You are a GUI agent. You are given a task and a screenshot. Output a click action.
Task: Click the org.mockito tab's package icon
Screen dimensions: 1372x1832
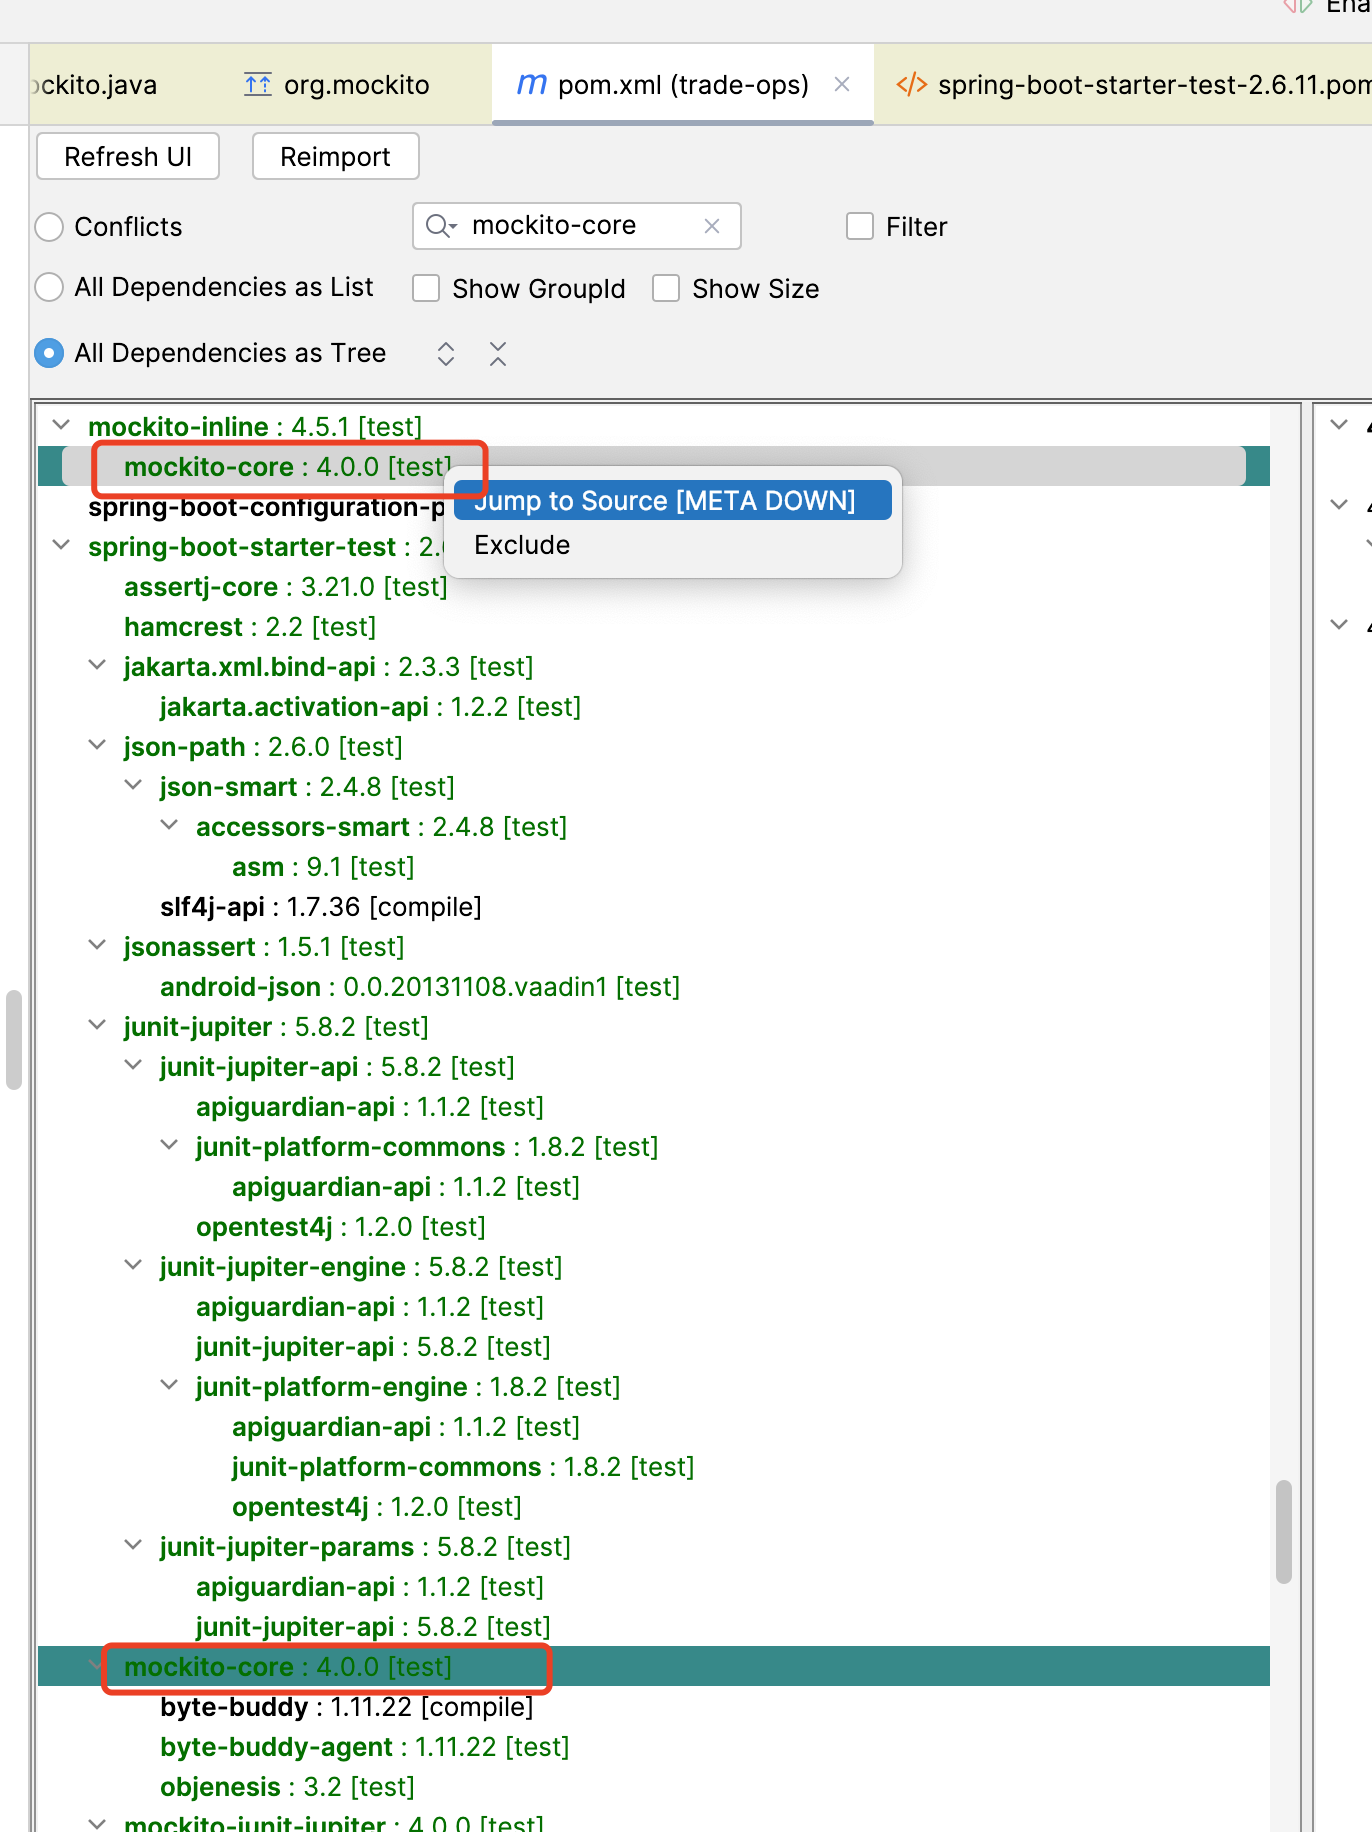pyautogui.click(x=258, y=85)
